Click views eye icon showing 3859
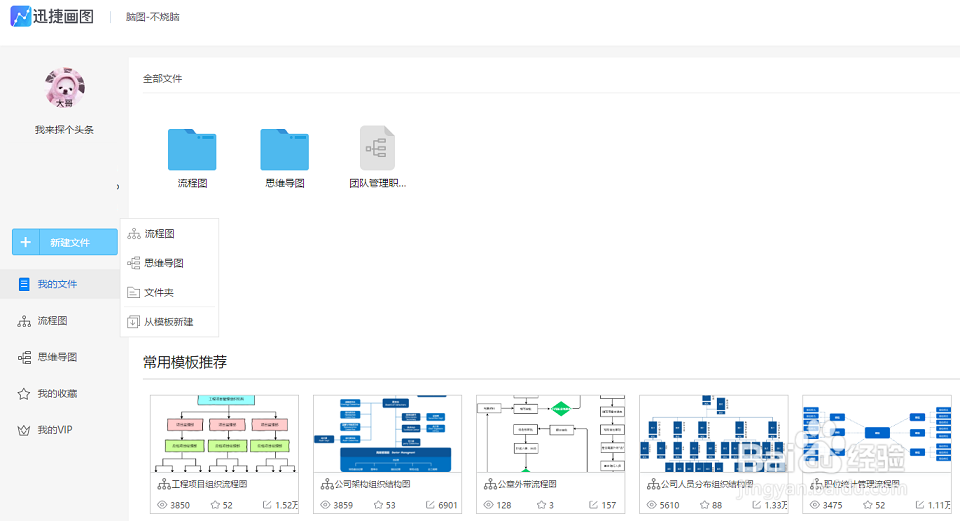 click(325, 505)
